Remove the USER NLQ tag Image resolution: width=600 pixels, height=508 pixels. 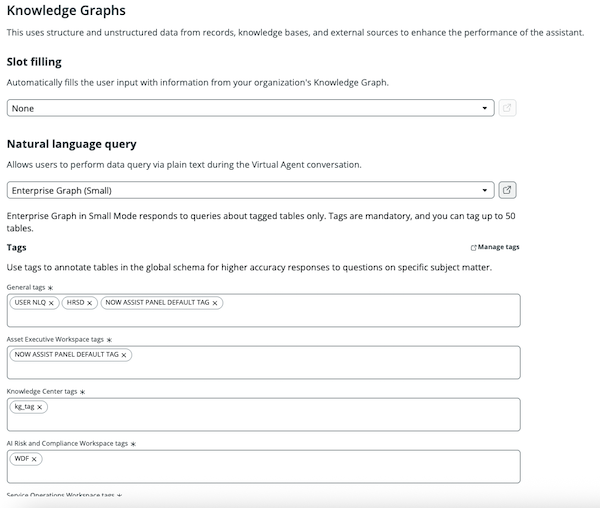point(51,303)
